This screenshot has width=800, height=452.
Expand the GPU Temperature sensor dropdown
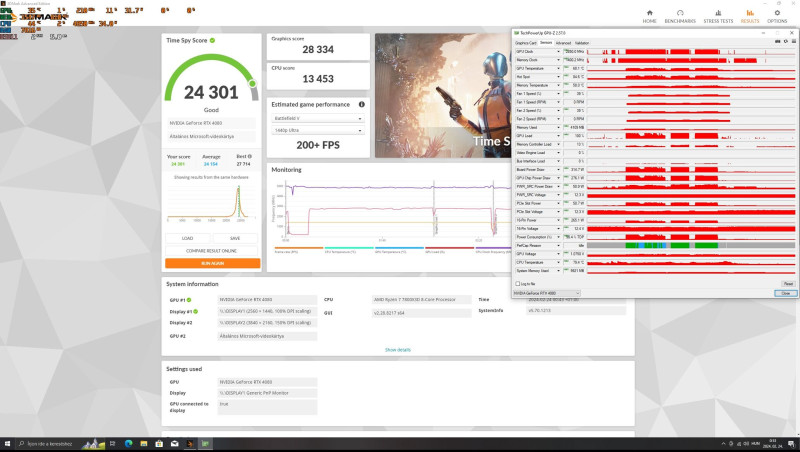[x=558, y=68]
